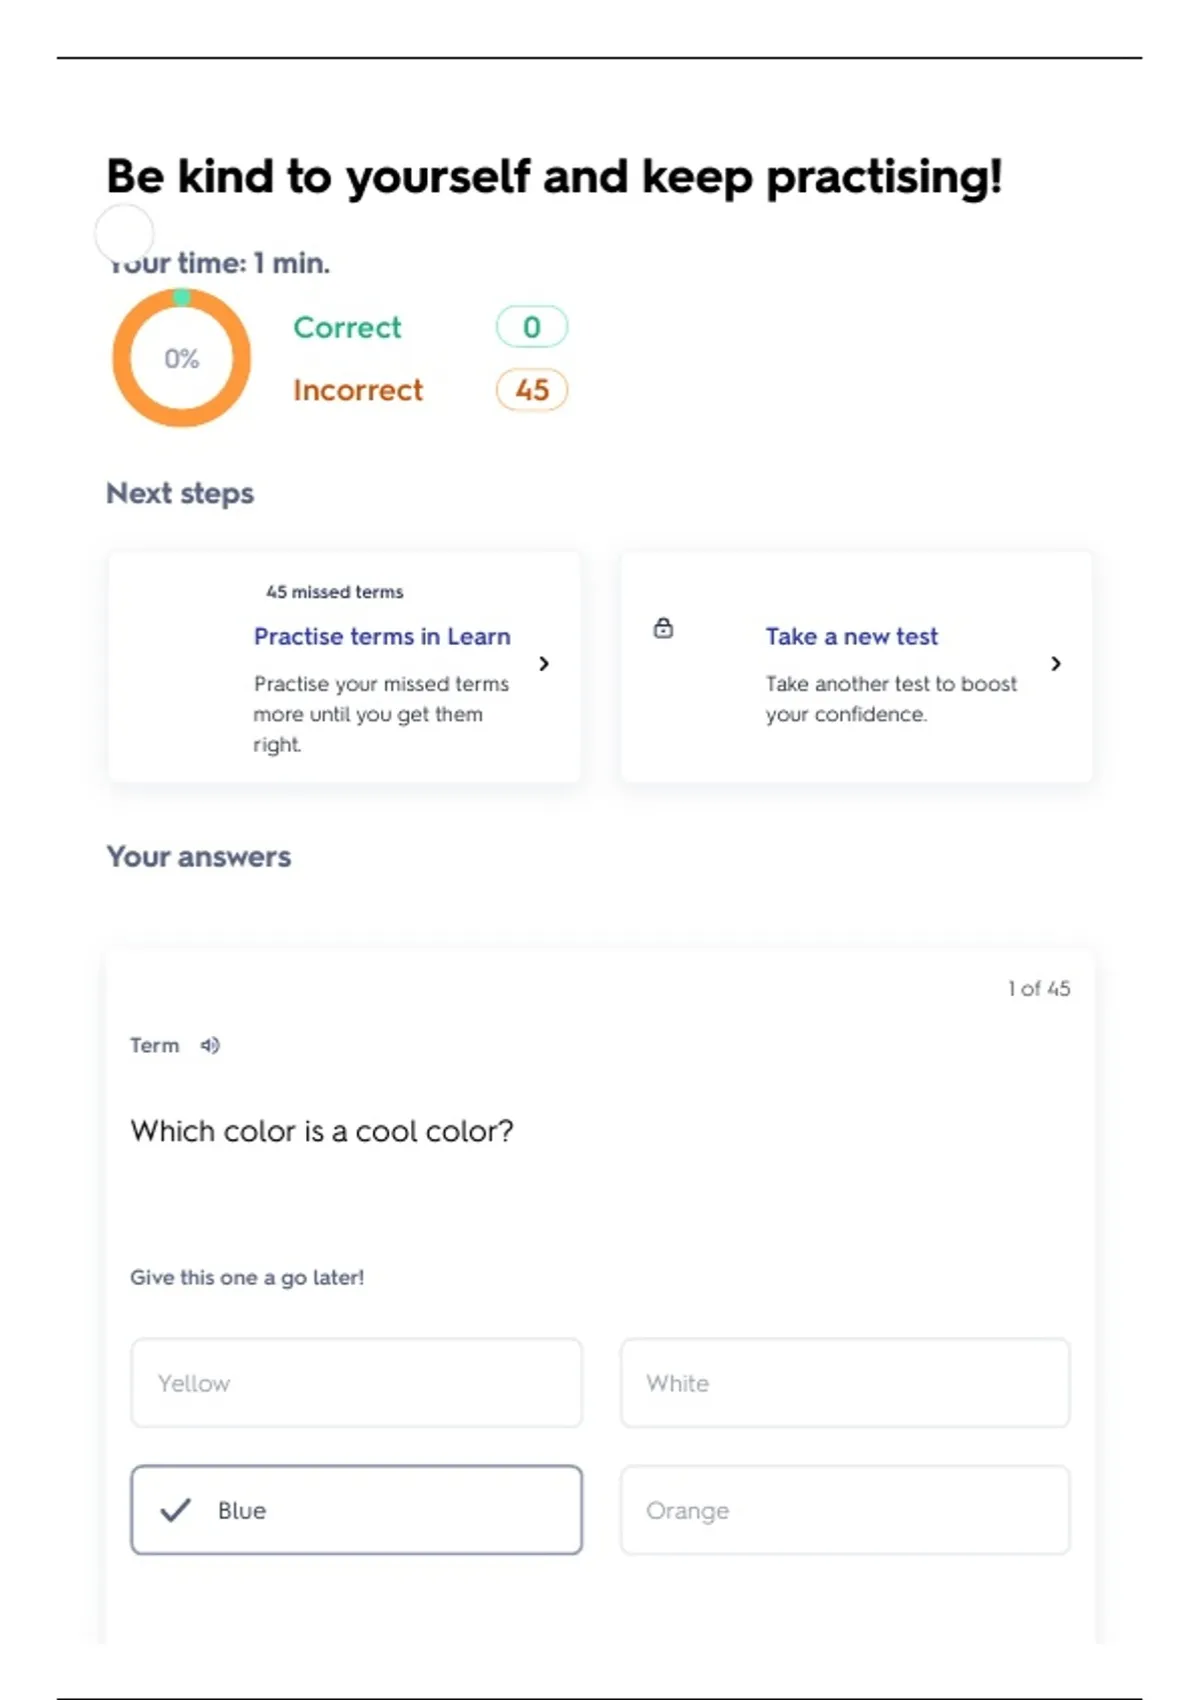Select the Blue answer option
Image resolution: width=1200 pixels, height=1700 pixels.
tap(356, 1510)
